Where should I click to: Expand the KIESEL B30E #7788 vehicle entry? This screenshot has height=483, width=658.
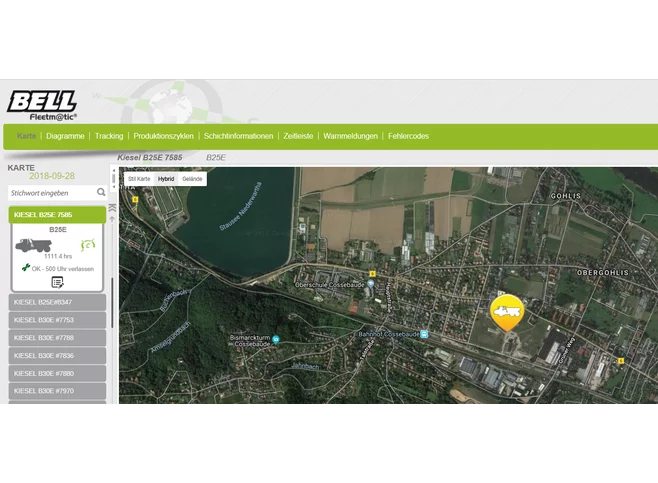pos(57,338)
